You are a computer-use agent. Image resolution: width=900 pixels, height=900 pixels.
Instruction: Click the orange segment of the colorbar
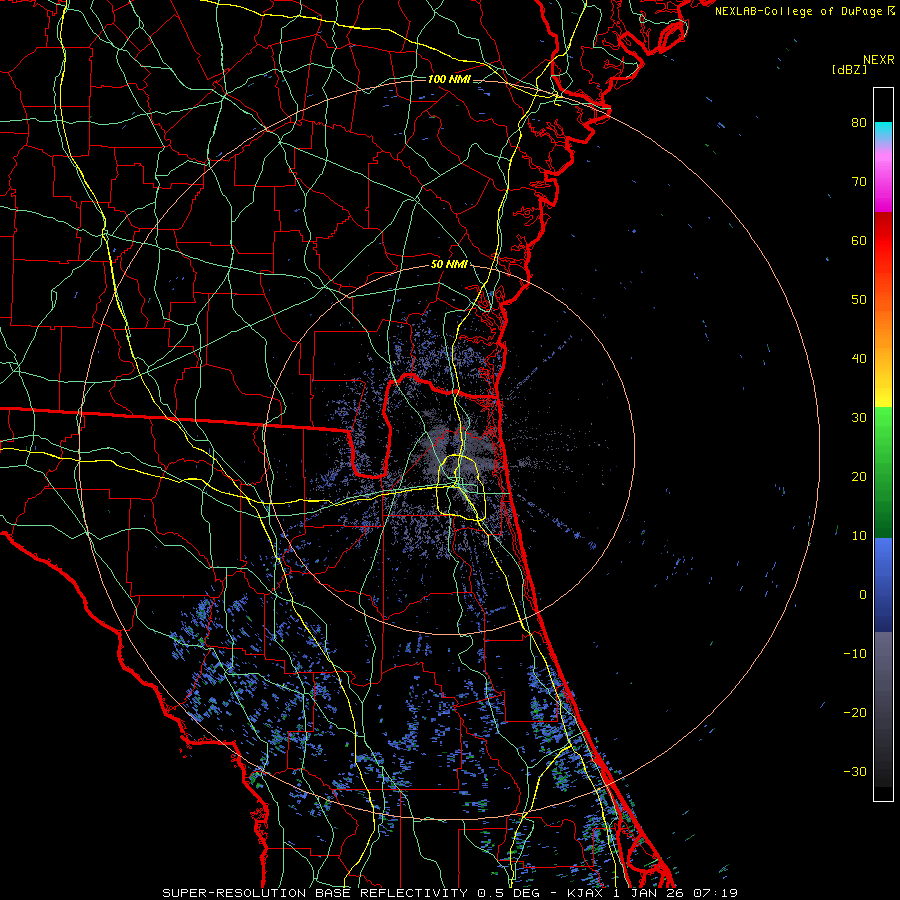click(883, 329)
